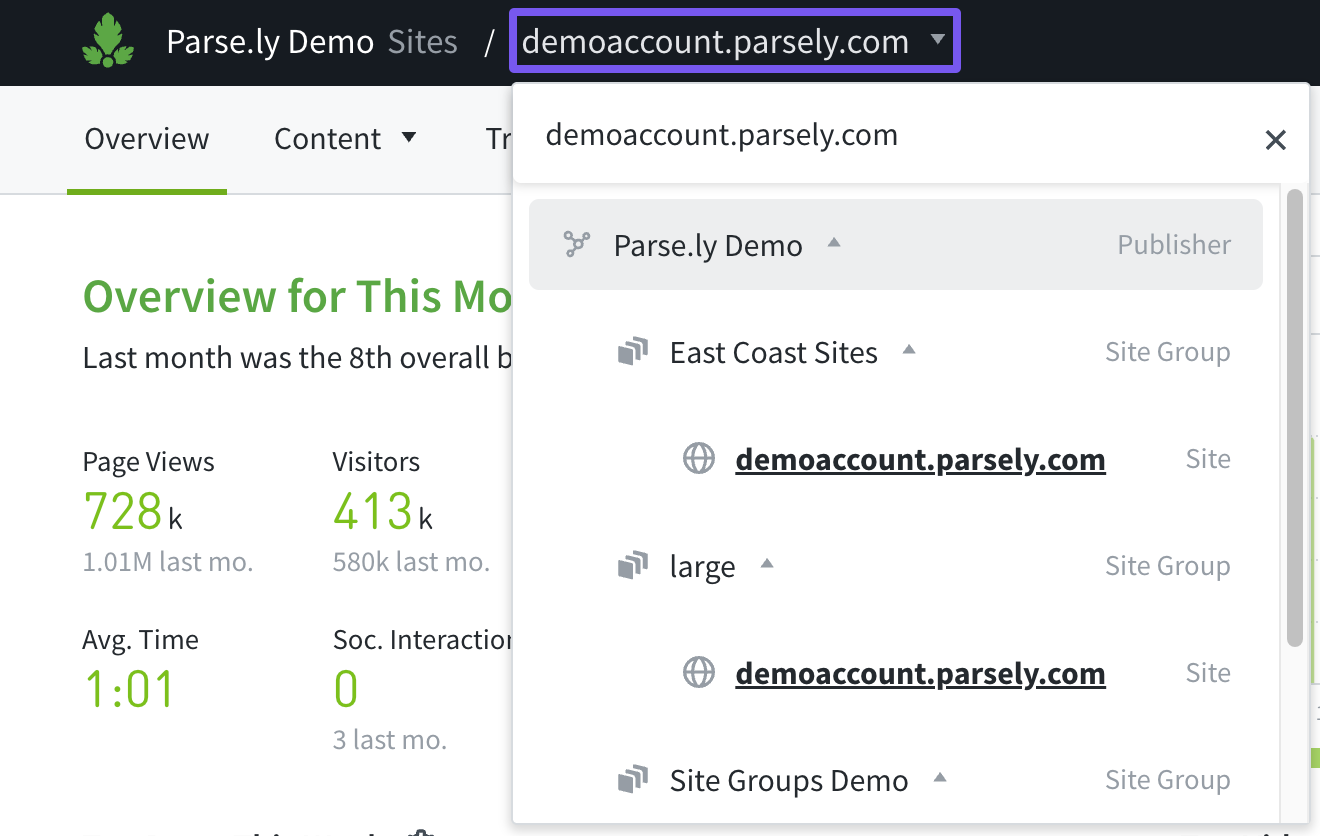This screenshot has height=836, width=1320.
Task: Open the Content dropdown arrow
Action: pos(409,137)
